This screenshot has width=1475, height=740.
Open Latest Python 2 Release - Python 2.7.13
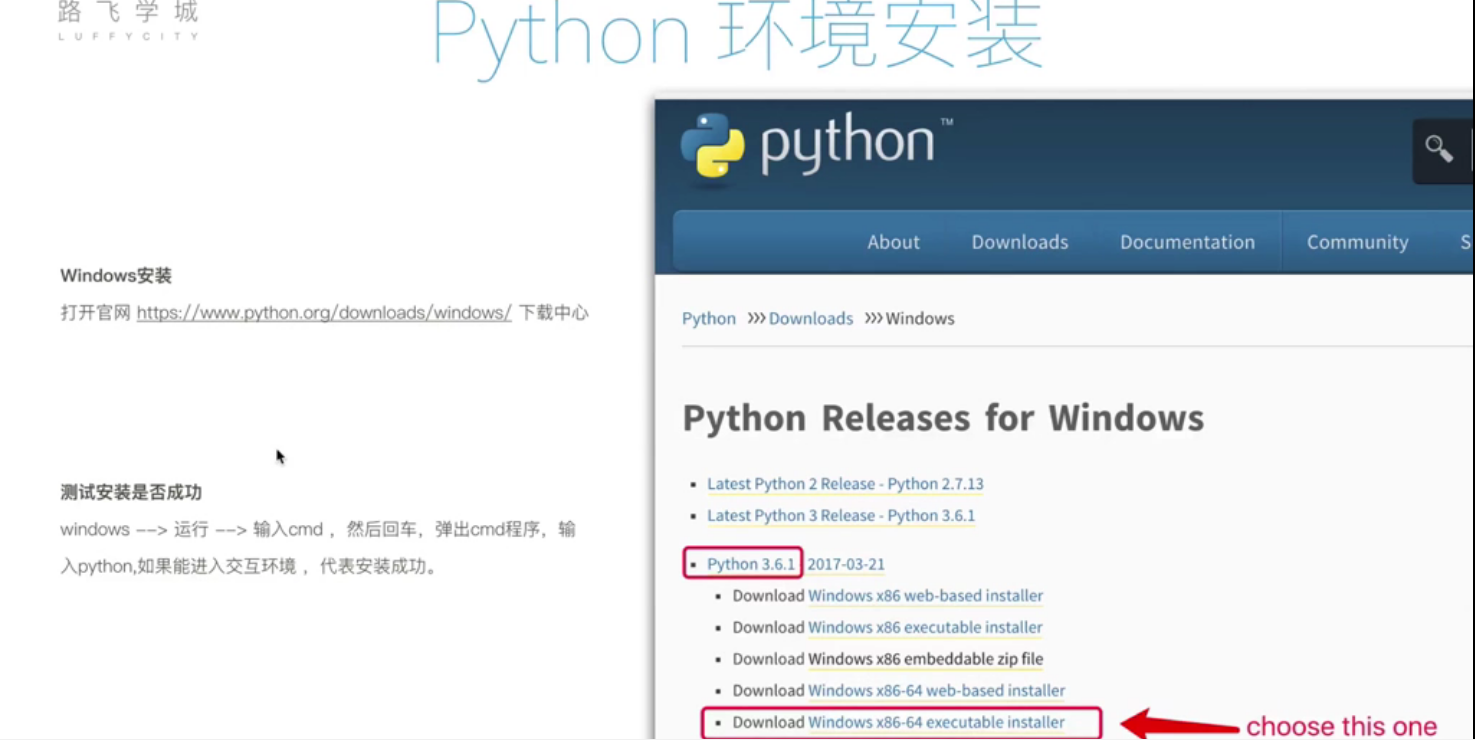coord(845,484)
